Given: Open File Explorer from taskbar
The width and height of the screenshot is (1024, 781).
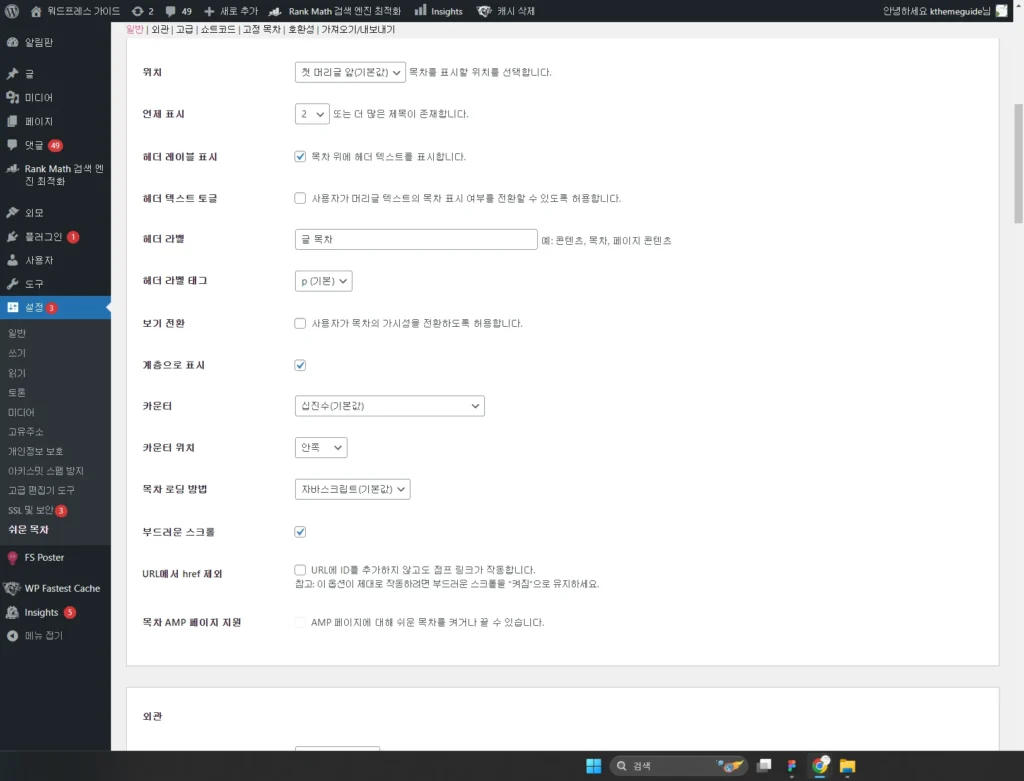Looking at the screenshot, I should [848, 766].
